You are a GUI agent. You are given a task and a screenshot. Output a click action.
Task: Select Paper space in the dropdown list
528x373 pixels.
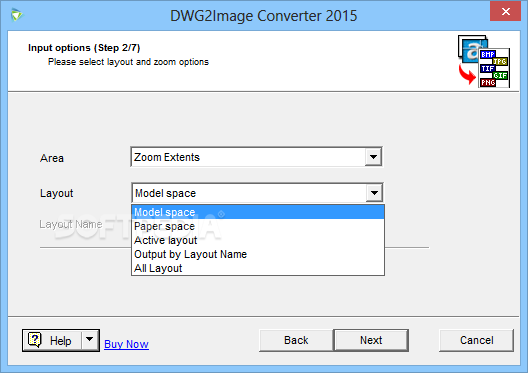[x=258, y=226]
